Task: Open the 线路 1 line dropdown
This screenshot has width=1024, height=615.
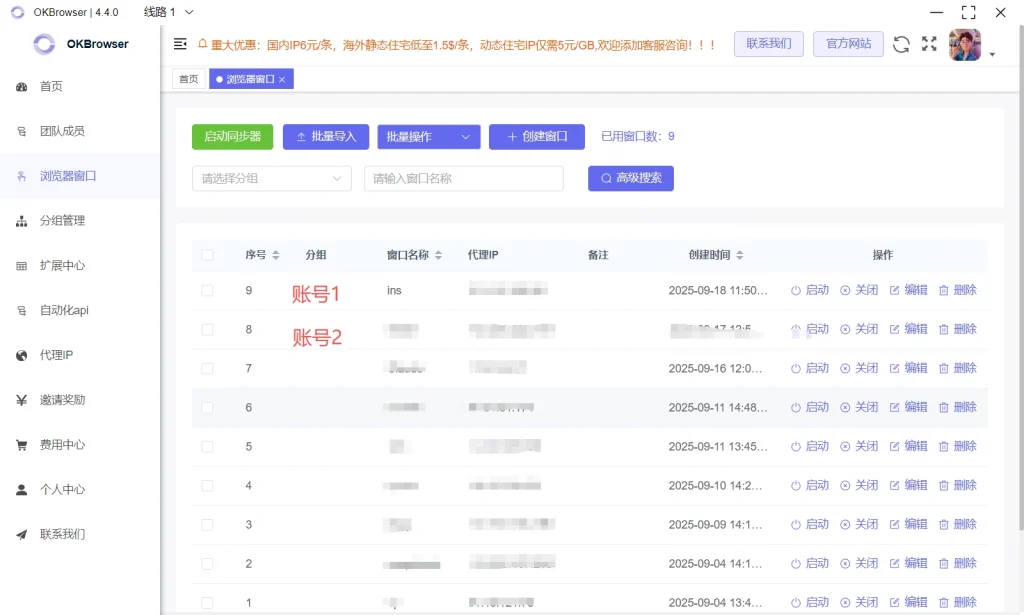Action: [x=167, y=12]
